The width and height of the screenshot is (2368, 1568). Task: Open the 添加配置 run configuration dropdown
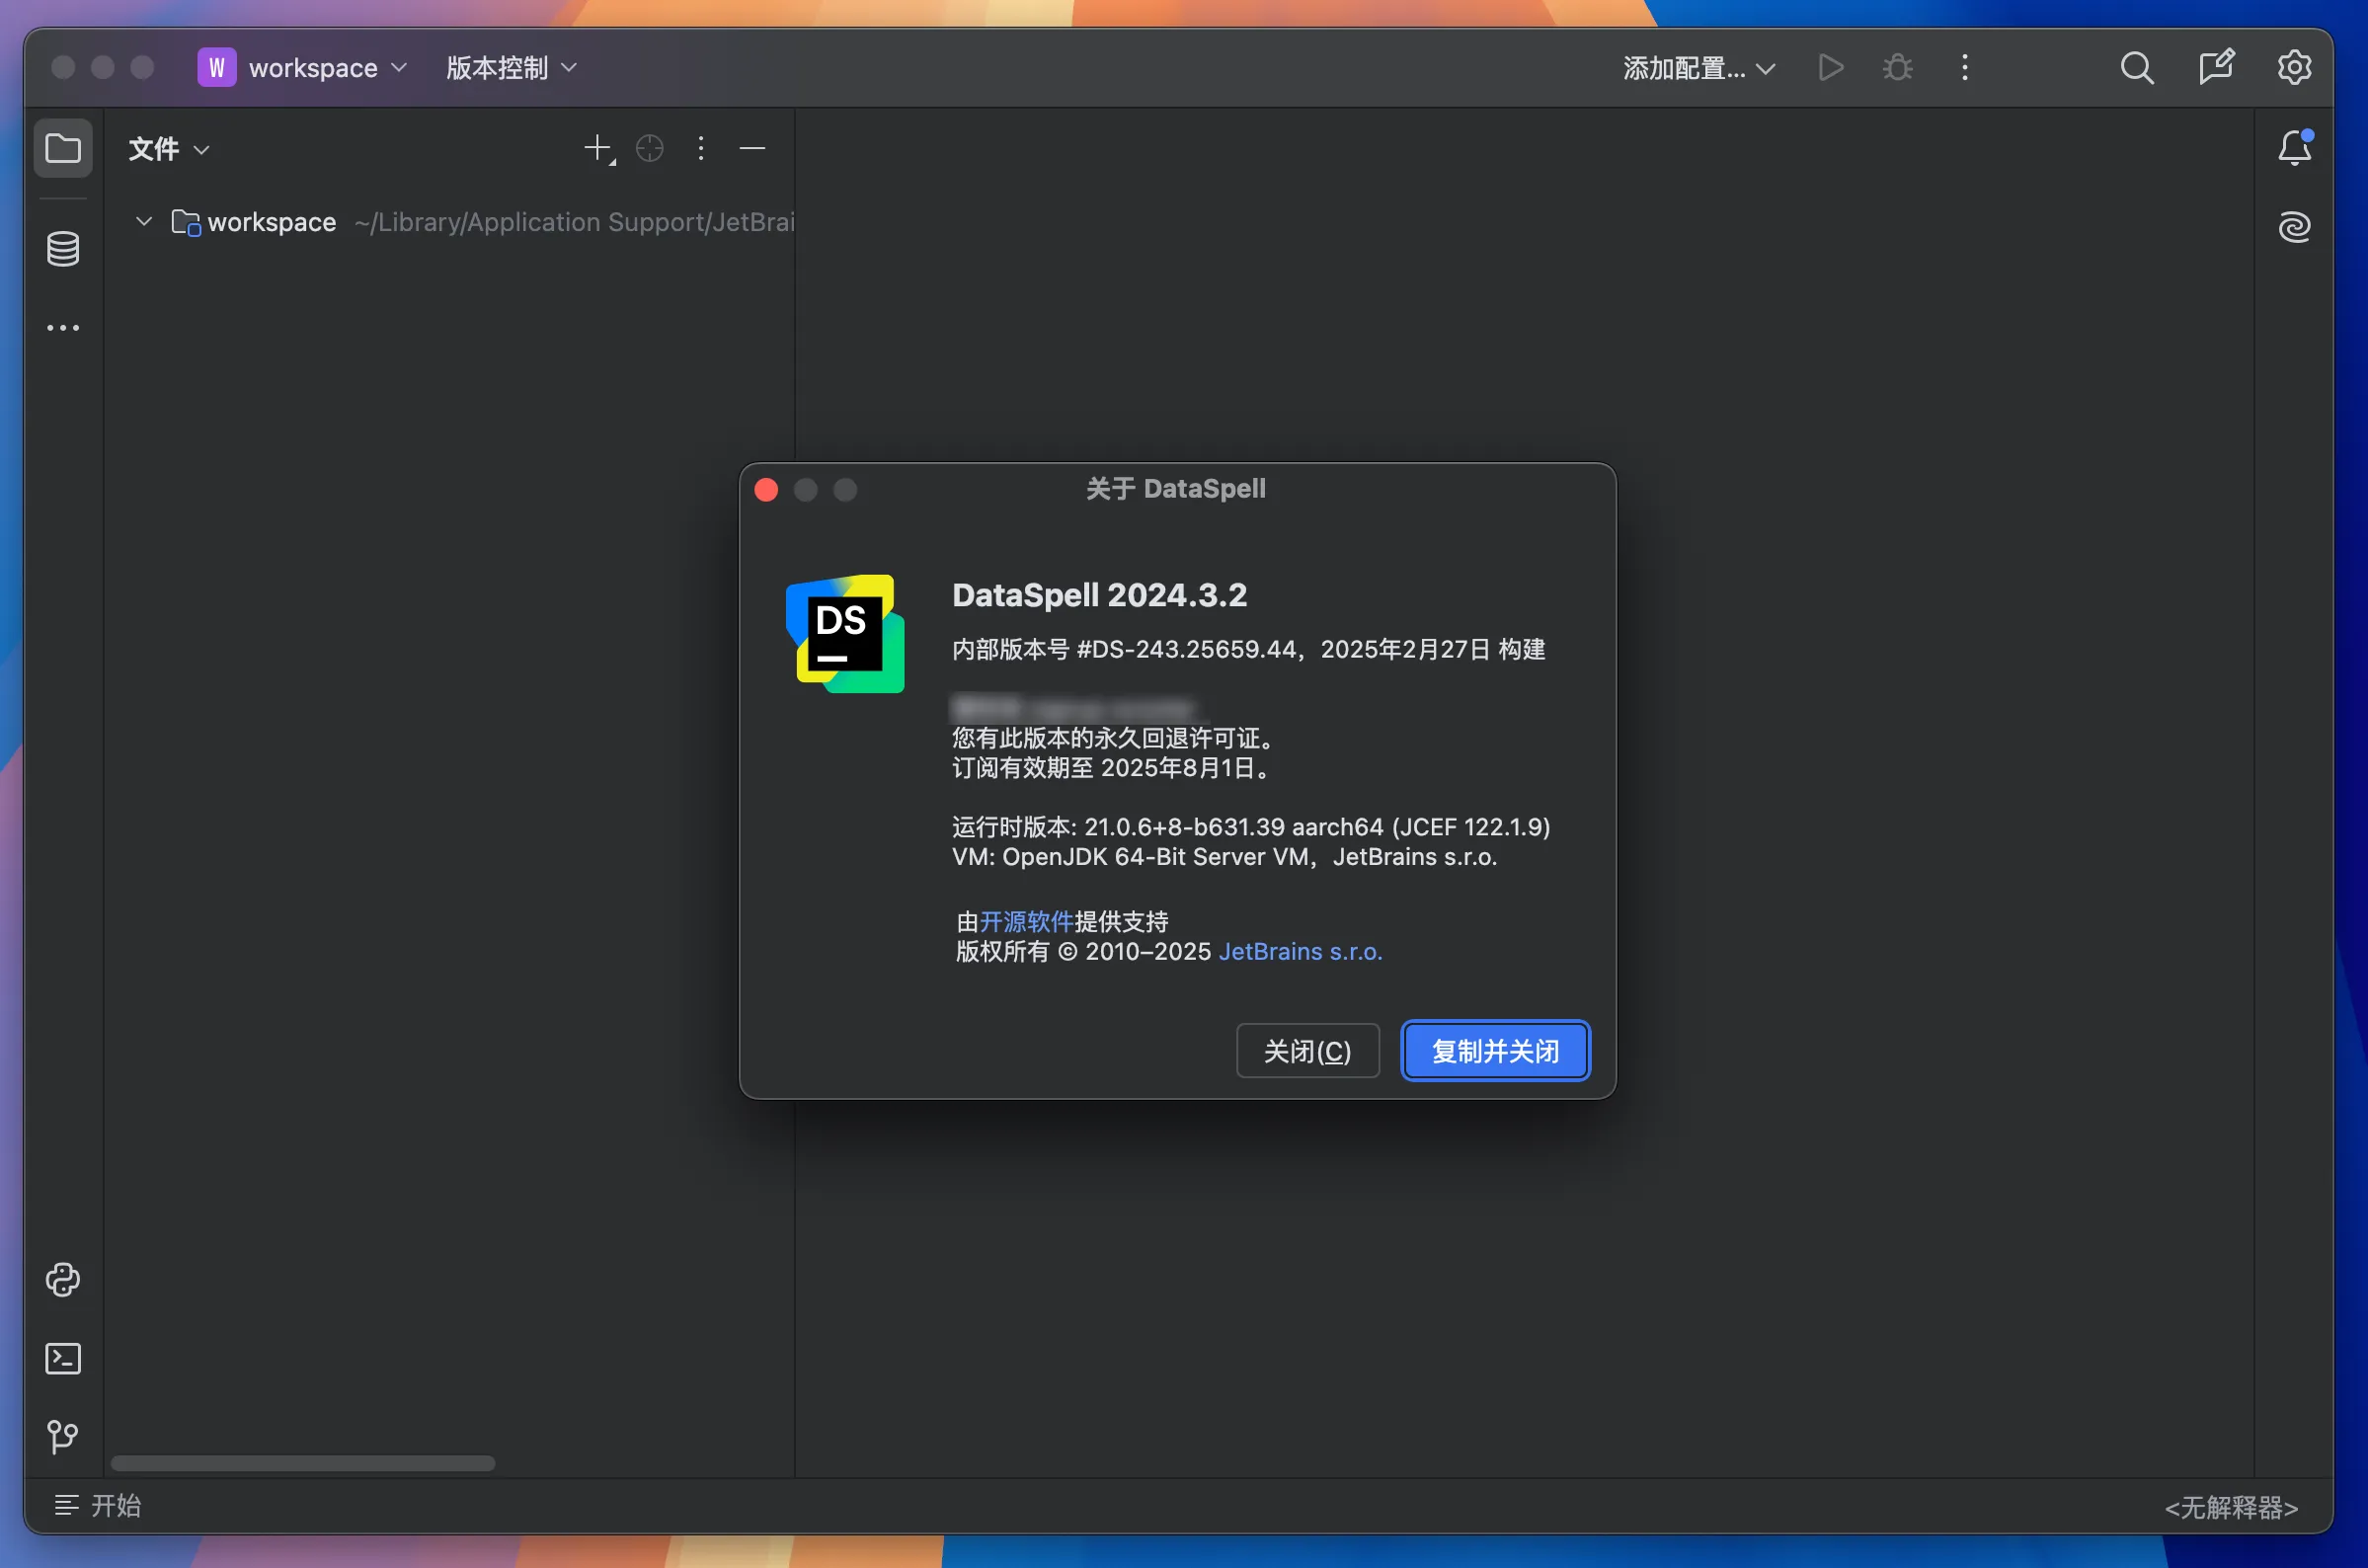[x=1698, y=68]
